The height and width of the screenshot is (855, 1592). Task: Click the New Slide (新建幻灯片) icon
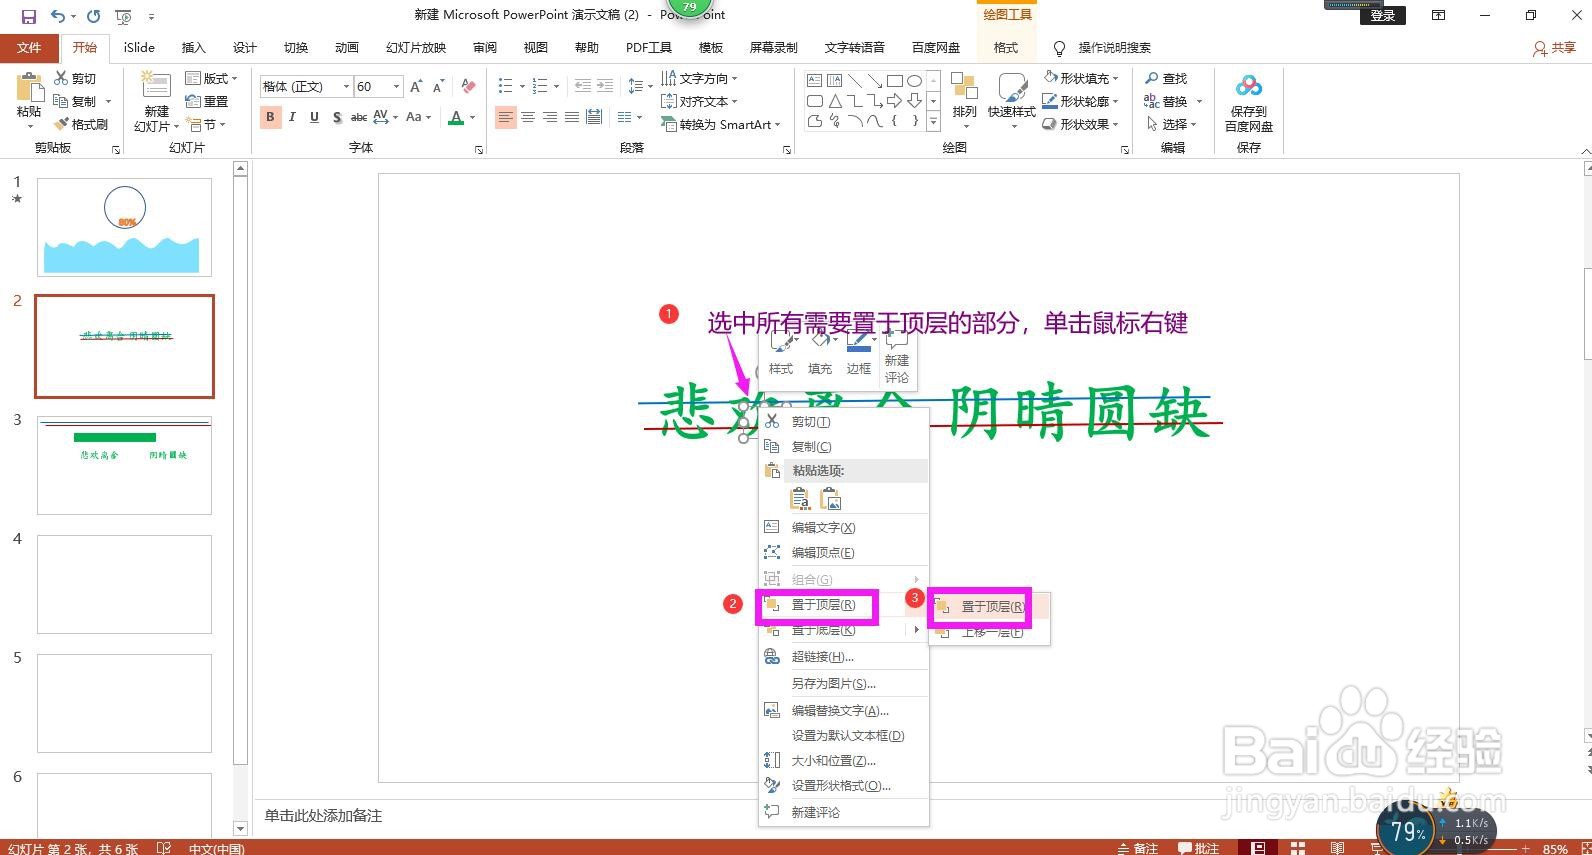(156, 84)
